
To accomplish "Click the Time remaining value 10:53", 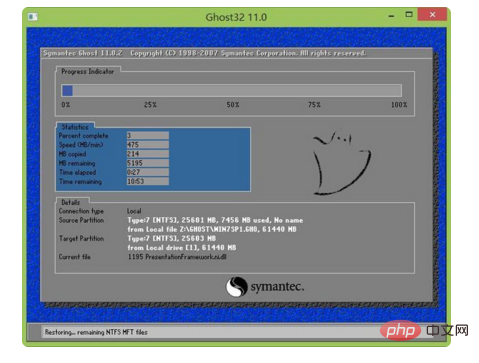I will point(148,181).
